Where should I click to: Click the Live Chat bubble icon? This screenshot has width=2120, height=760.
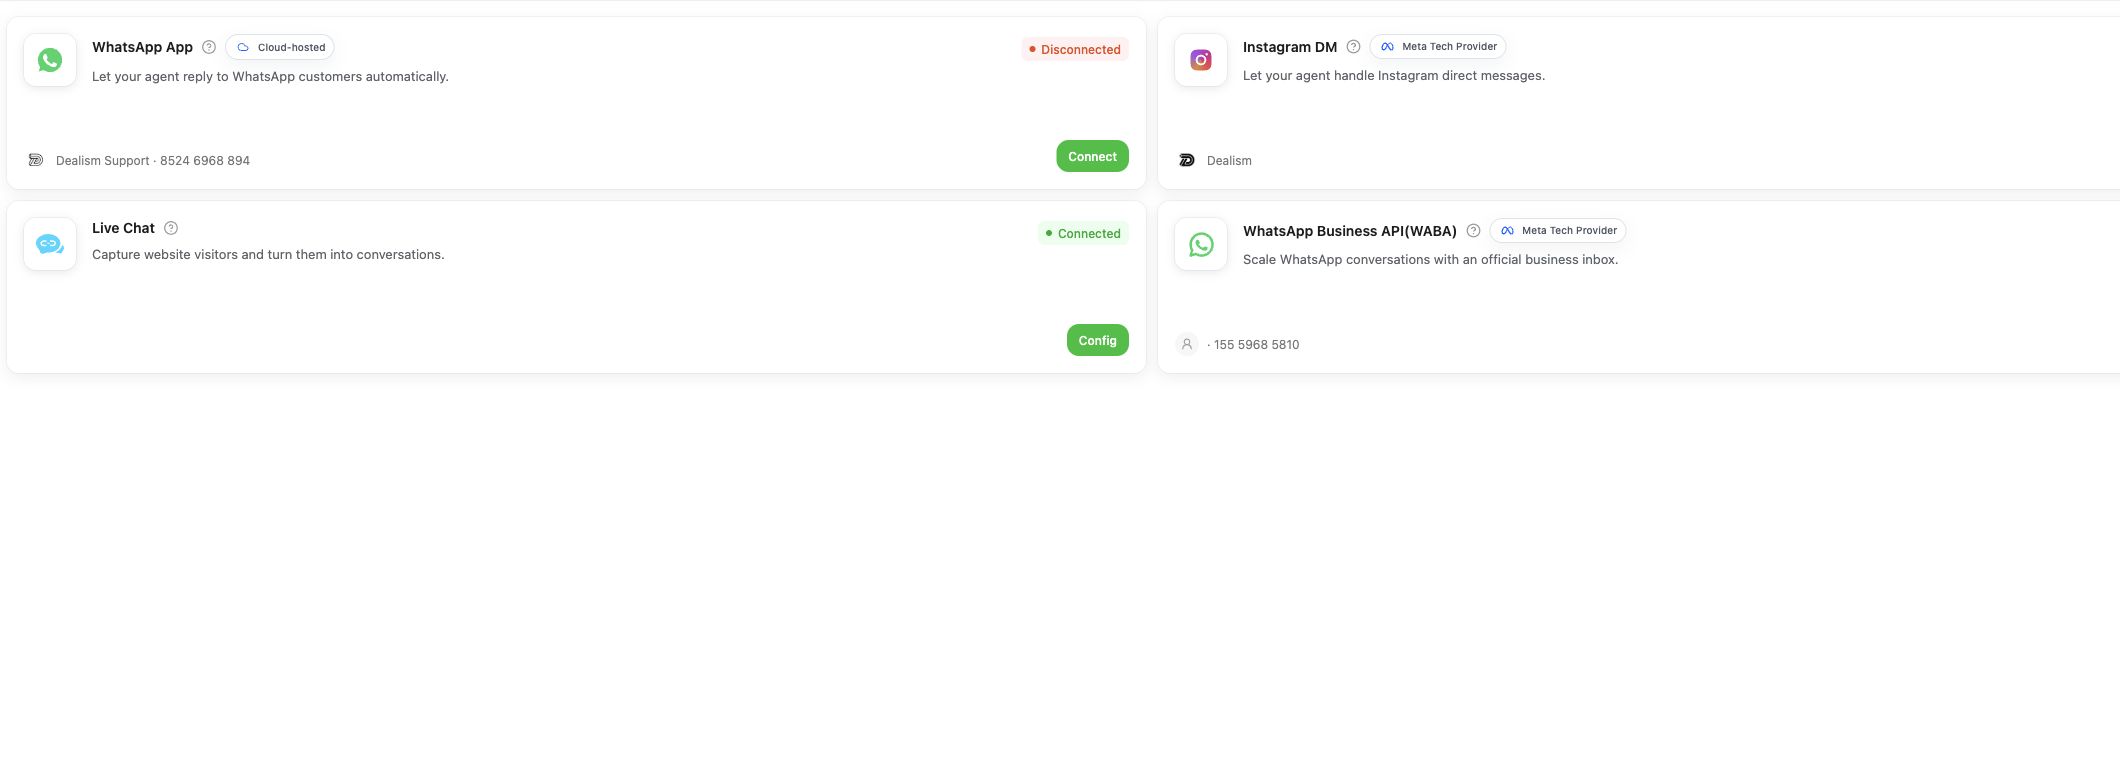point(50,244)
